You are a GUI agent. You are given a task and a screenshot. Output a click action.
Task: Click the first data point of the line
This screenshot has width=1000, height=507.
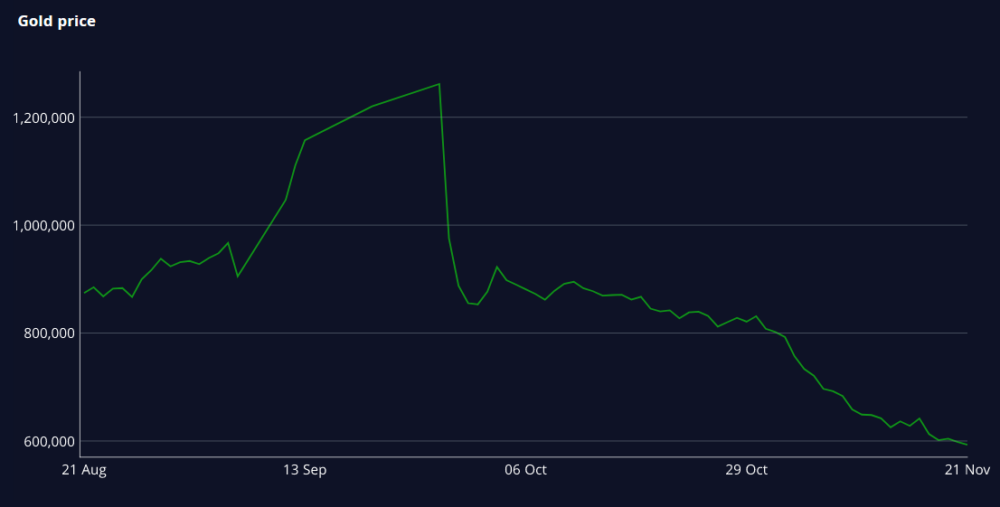(x=84, y=293)
